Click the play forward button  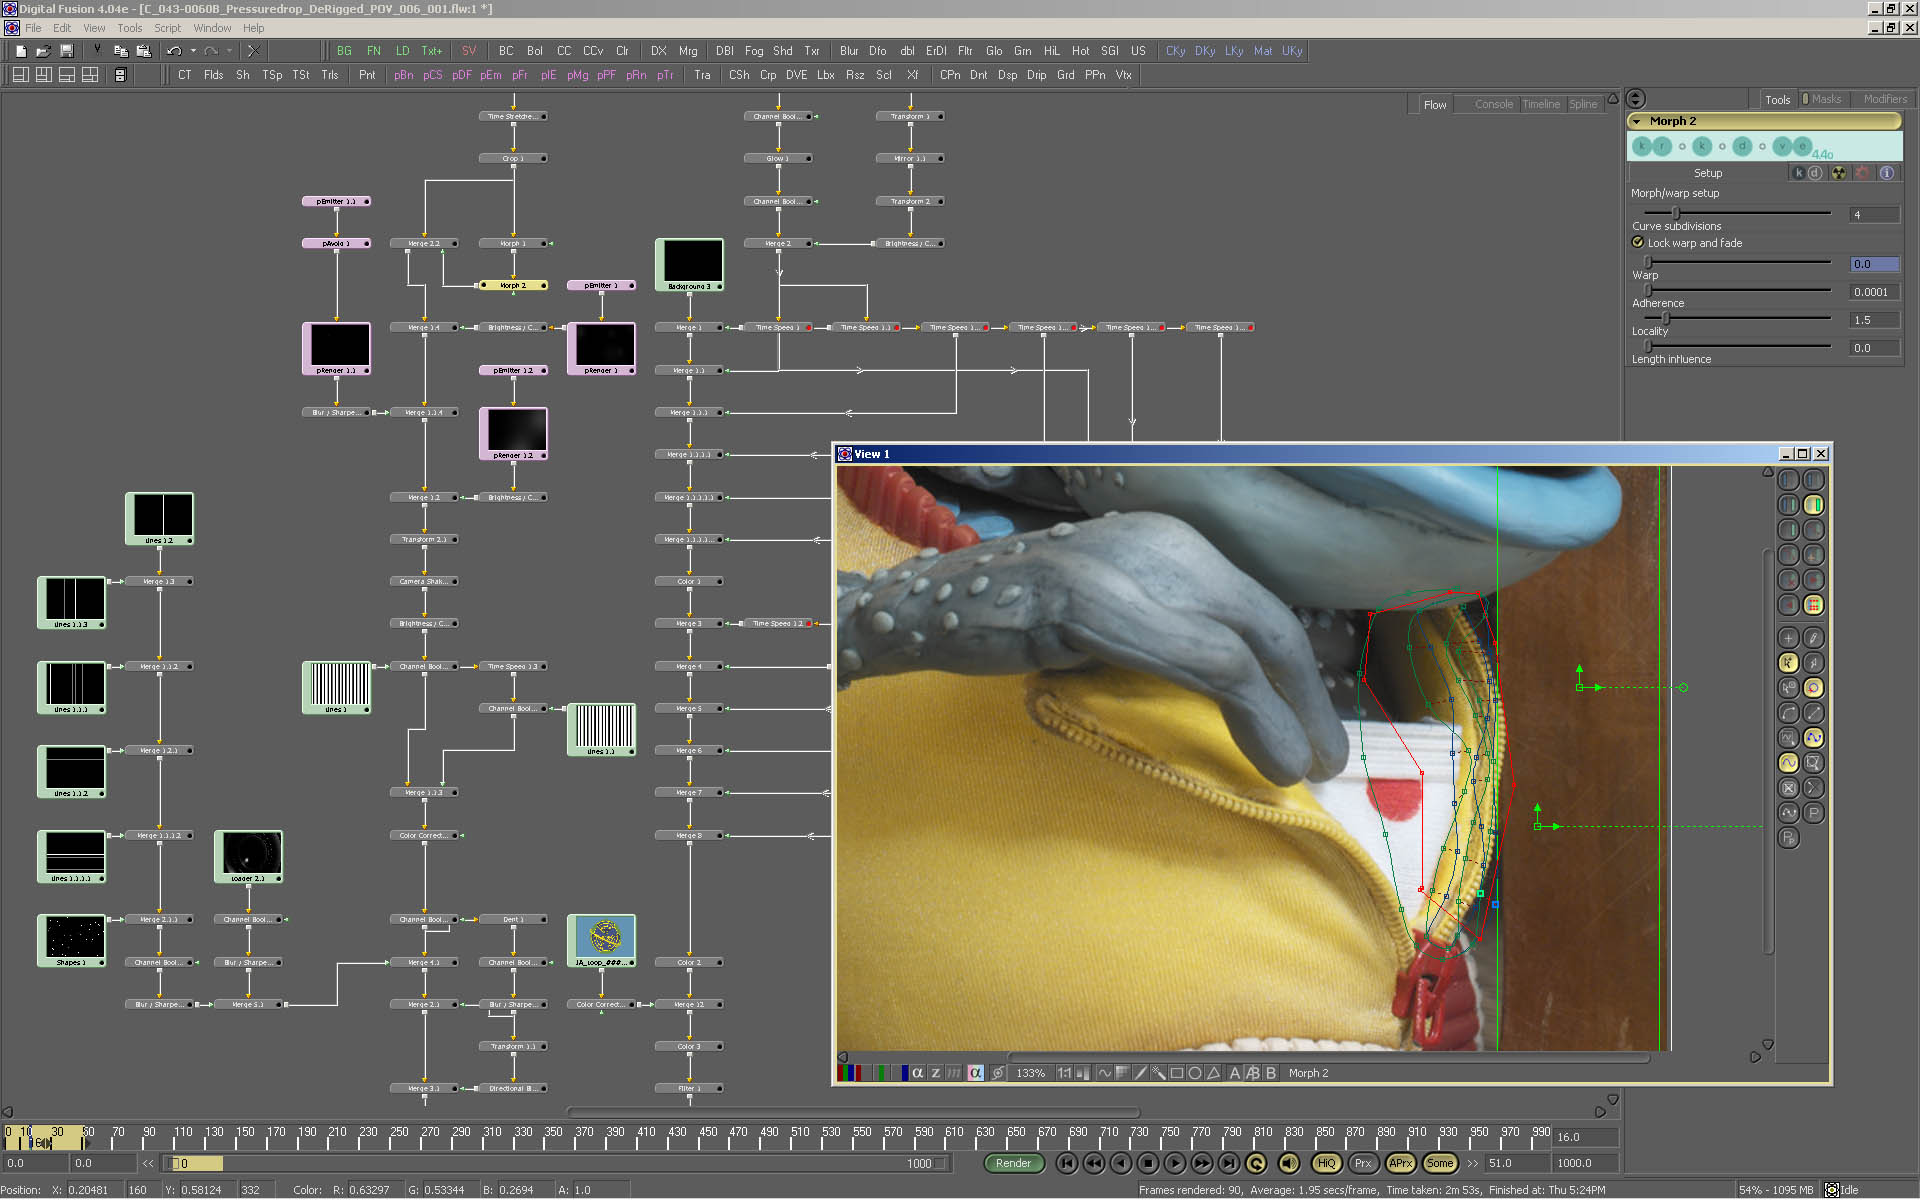pyautogui.click(x=1175, y=1163)
